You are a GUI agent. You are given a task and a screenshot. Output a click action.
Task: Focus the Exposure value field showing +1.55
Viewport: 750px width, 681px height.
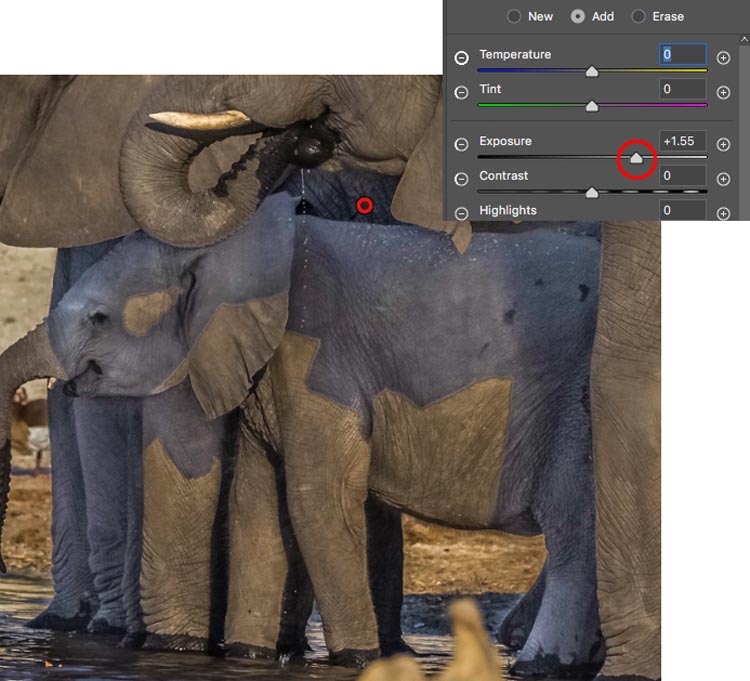[x=682, y=142]
